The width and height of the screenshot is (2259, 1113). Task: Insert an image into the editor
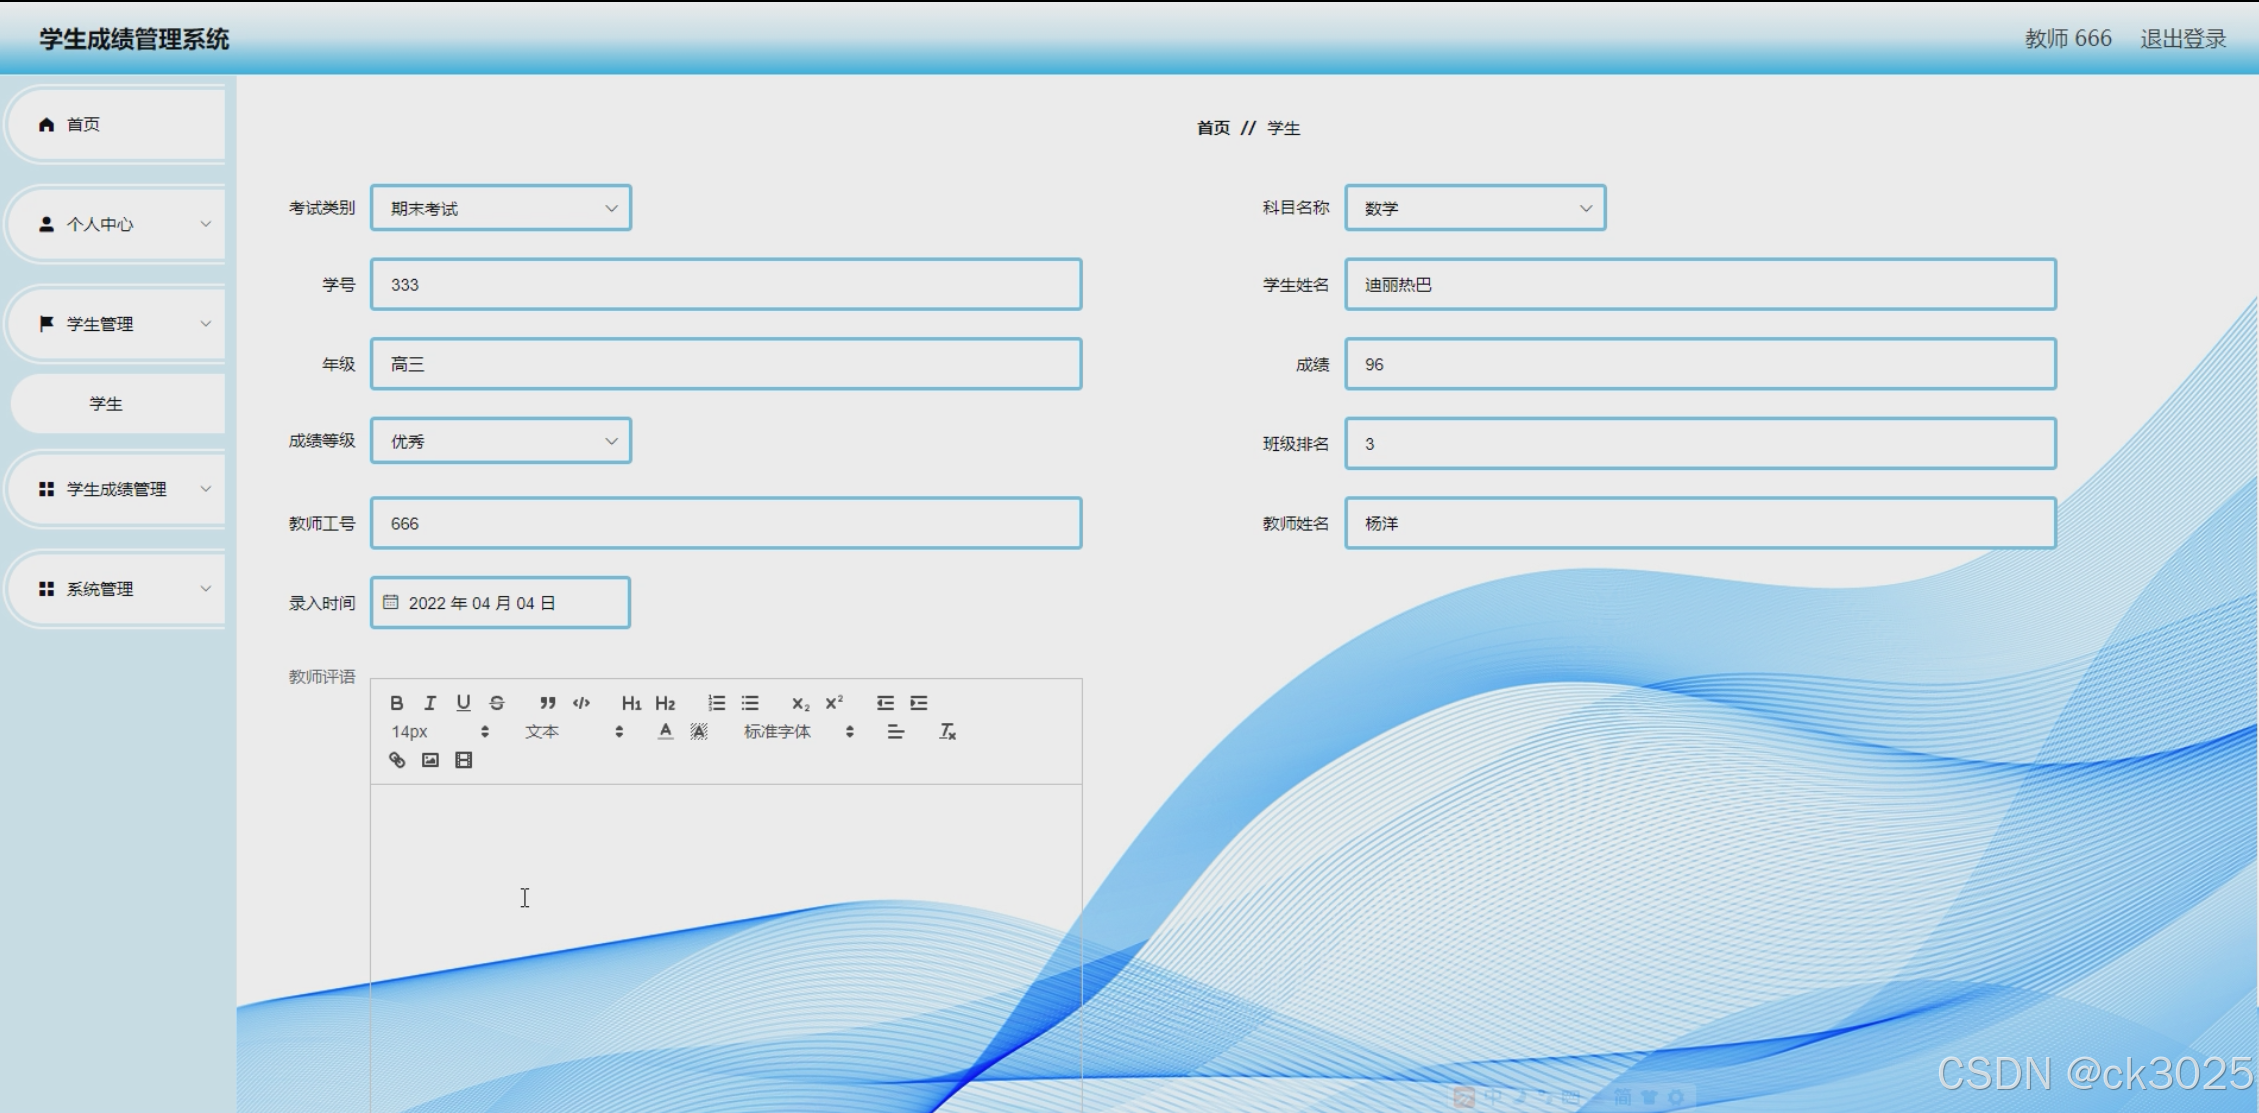coord(430,760)
